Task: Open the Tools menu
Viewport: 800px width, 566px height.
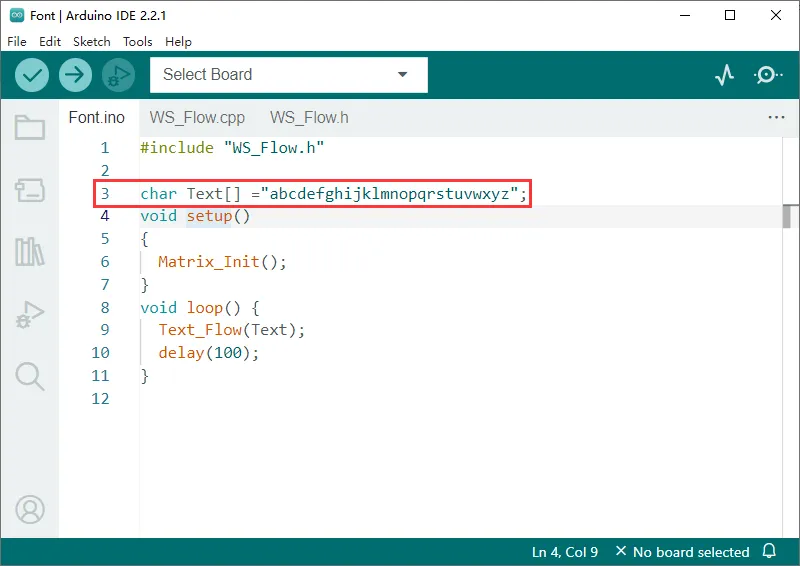Action: coord(138,42)
